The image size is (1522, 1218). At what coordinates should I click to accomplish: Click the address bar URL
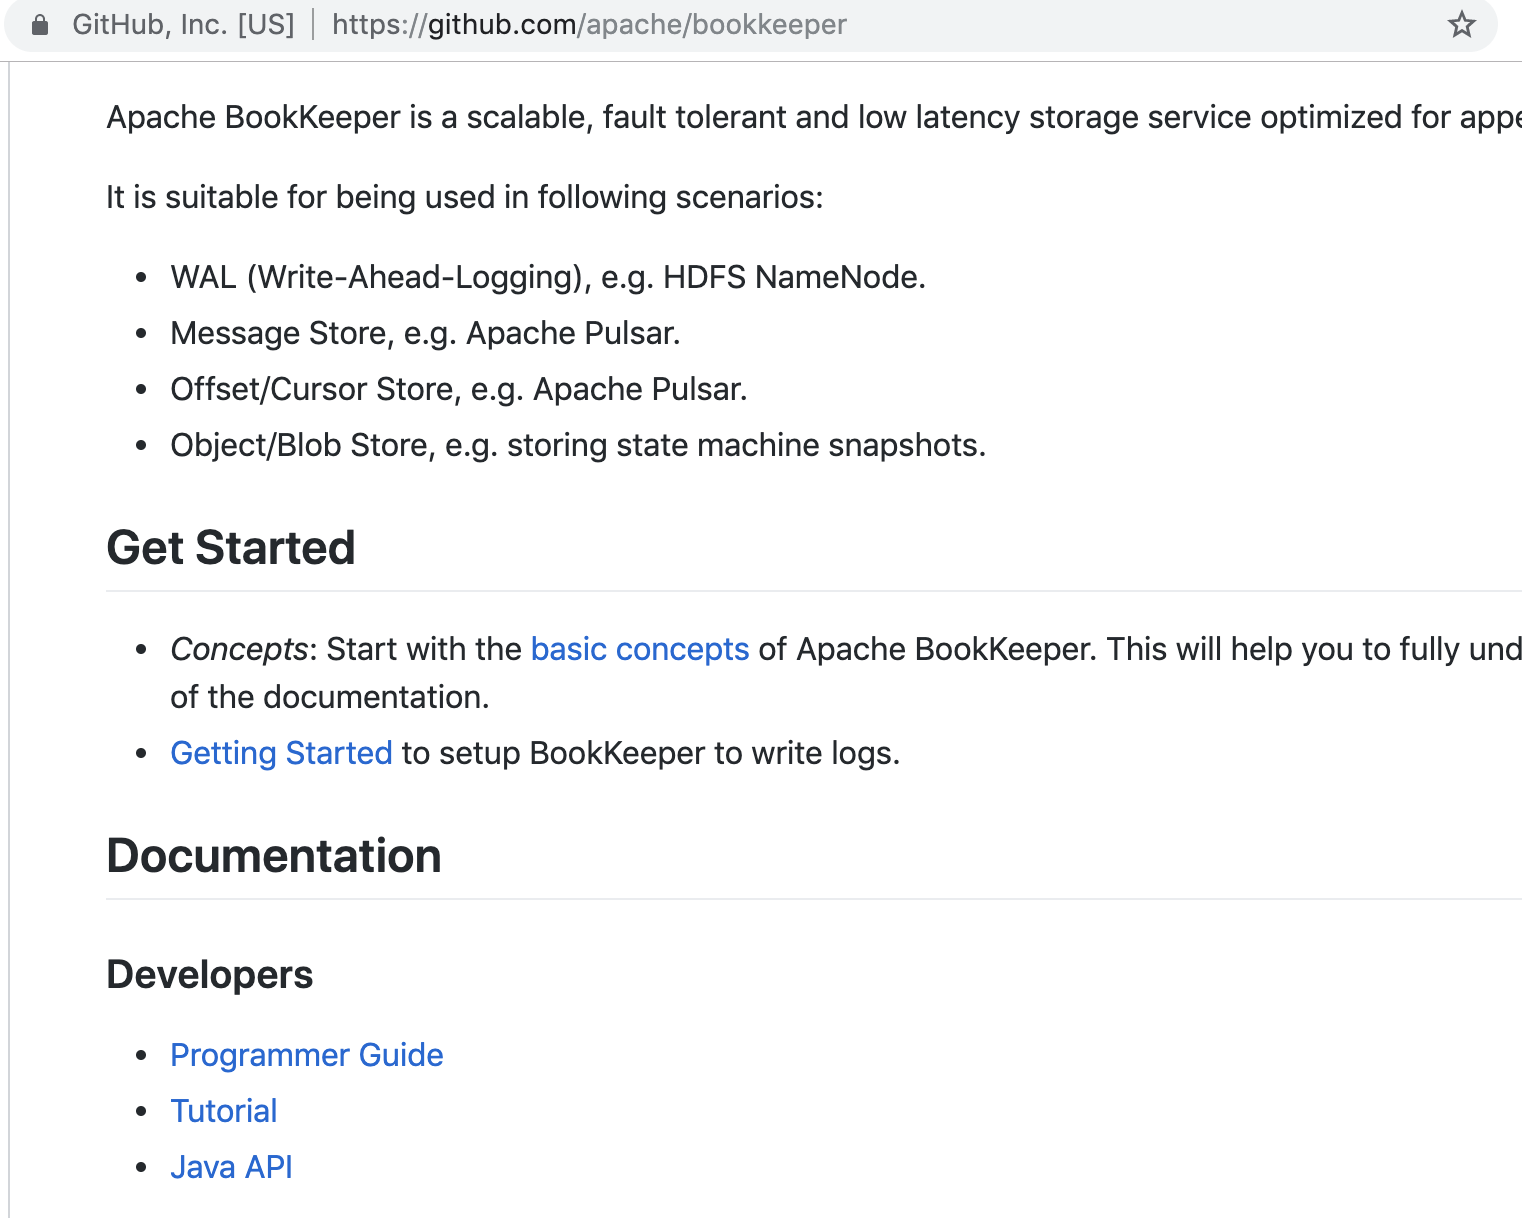[588, 24]
